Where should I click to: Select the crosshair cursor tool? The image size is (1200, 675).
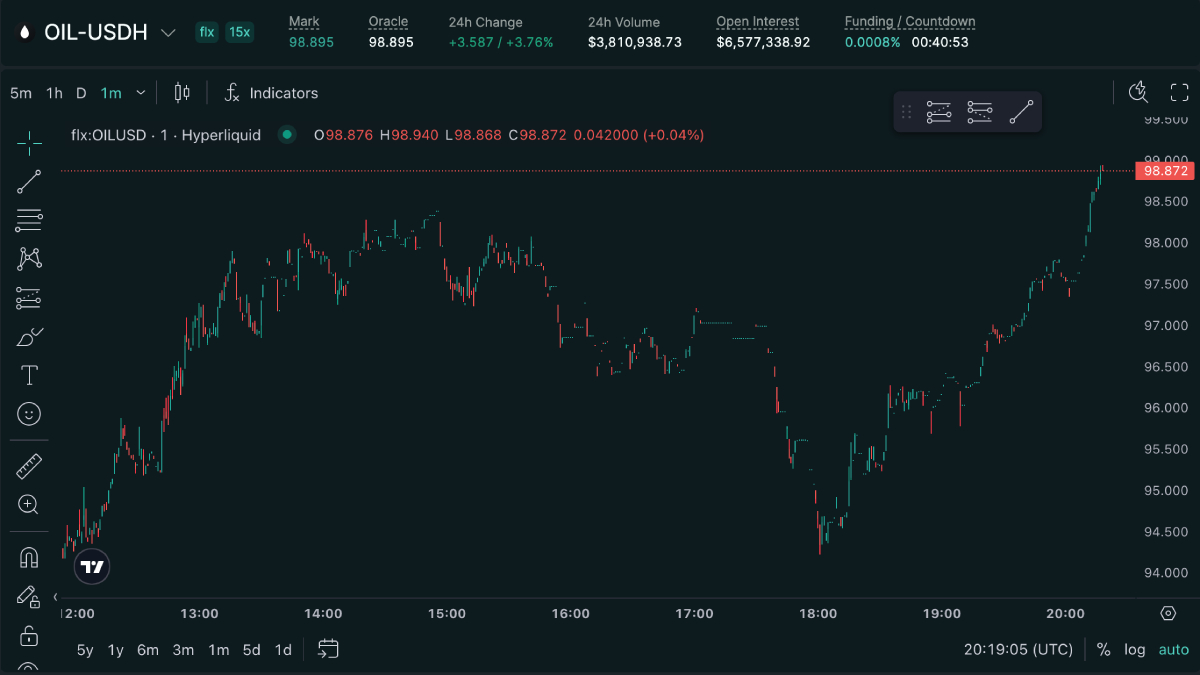30,143
